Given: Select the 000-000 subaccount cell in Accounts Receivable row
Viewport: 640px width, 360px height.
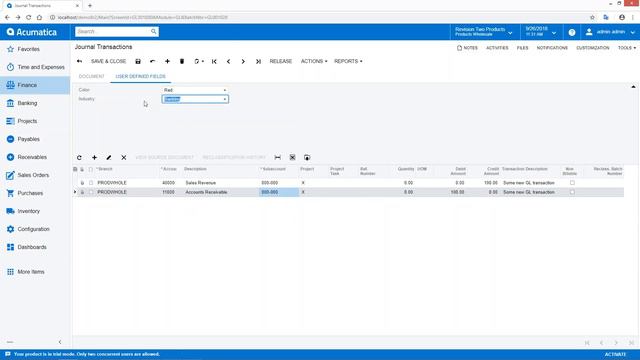Looking at the screenshot, I should pos(279,192).
